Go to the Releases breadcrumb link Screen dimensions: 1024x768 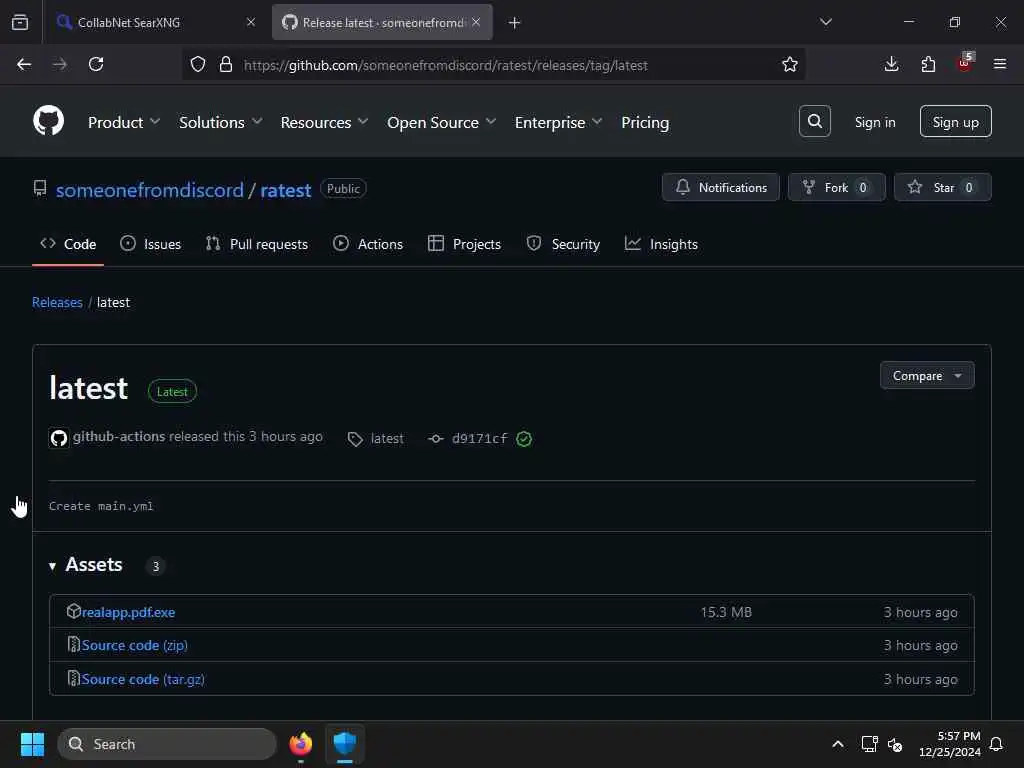57,302
